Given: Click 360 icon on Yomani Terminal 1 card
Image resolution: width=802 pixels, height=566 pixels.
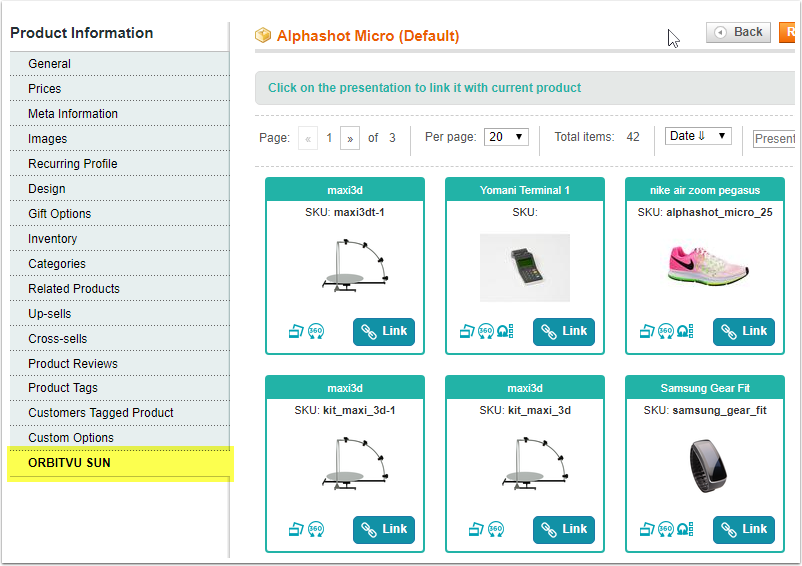Looking at the screenshot, I should point(486,331).
